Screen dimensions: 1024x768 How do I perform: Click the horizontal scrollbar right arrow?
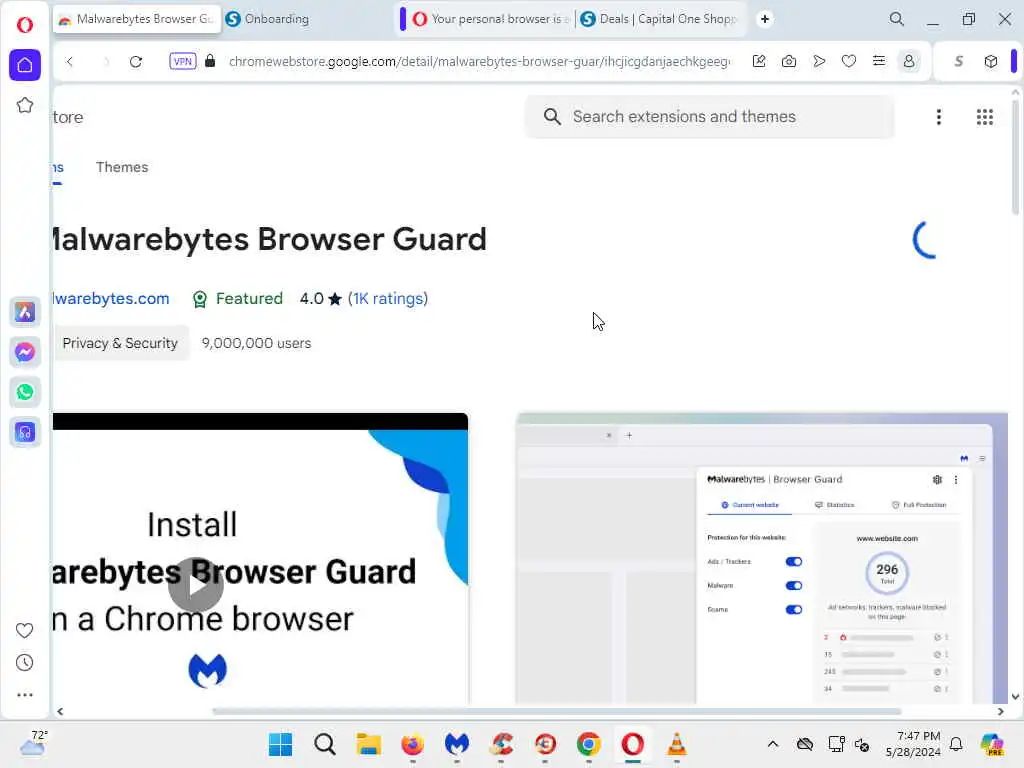tap(1000, 711)
